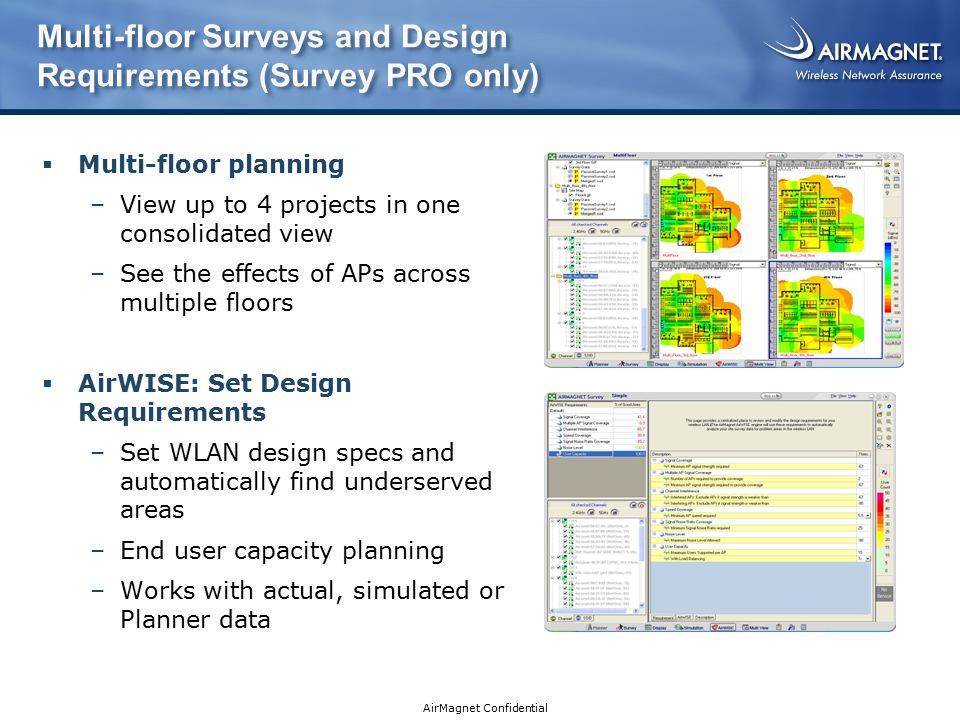Switch to Channel tab in the MultiFloor window
This screenshot has width=960, height=720.
(x=562, y=356)
